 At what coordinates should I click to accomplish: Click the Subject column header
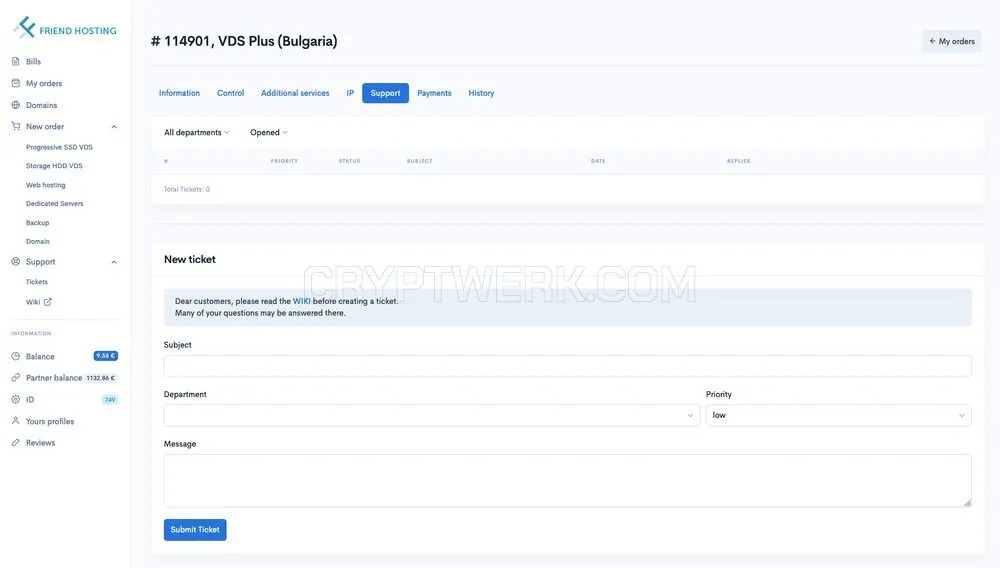[x=420, y=161]
